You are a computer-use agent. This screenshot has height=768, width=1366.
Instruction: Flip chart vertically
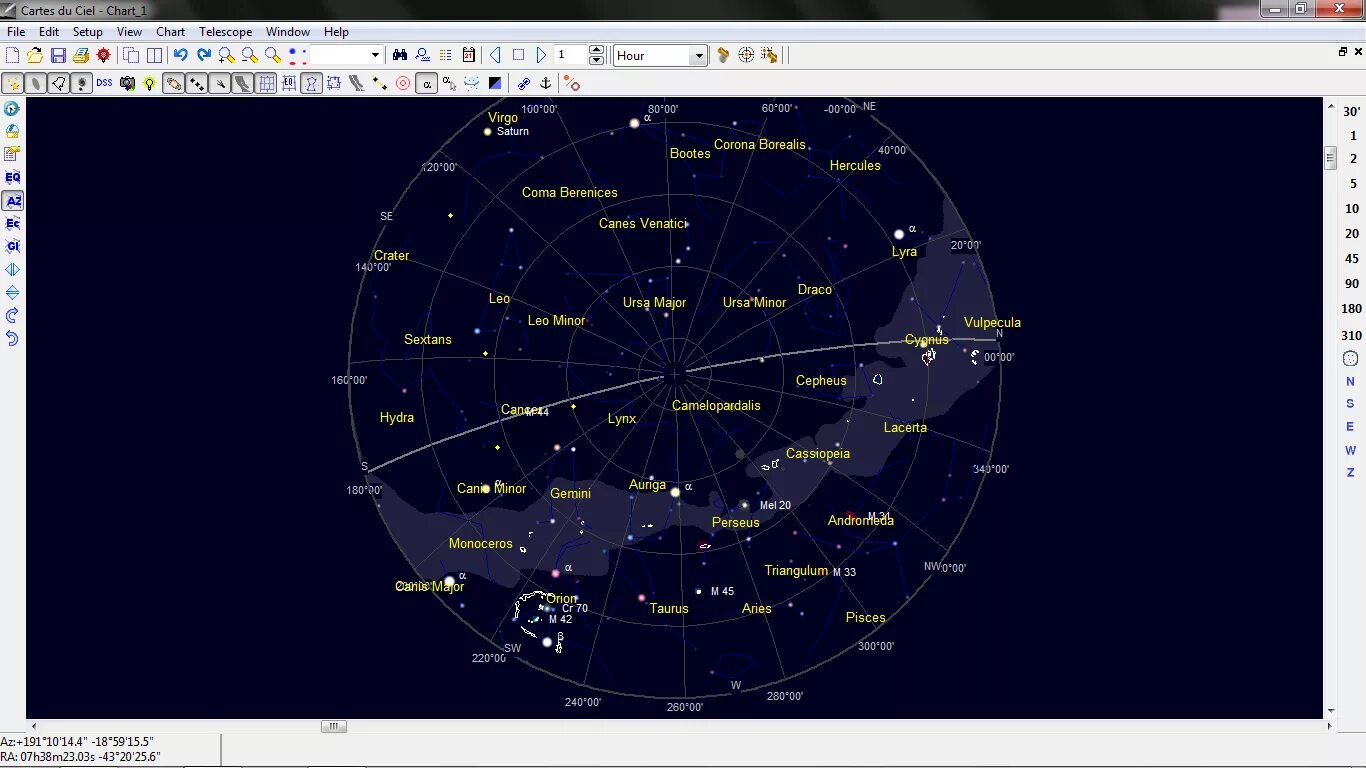(13, 293)
